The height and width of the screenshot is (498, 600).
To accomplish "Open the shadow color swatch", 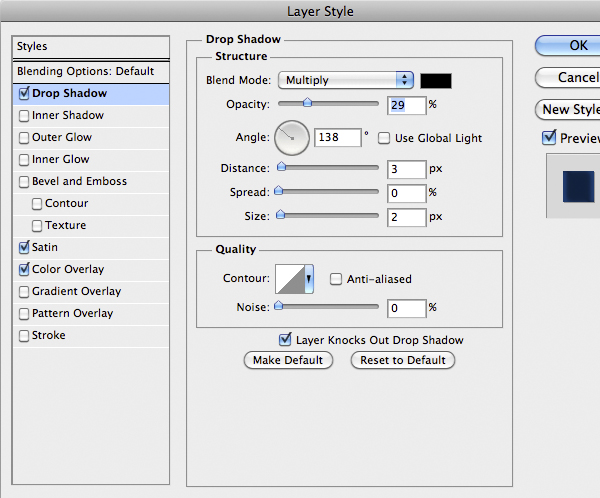I will point(436,80).
